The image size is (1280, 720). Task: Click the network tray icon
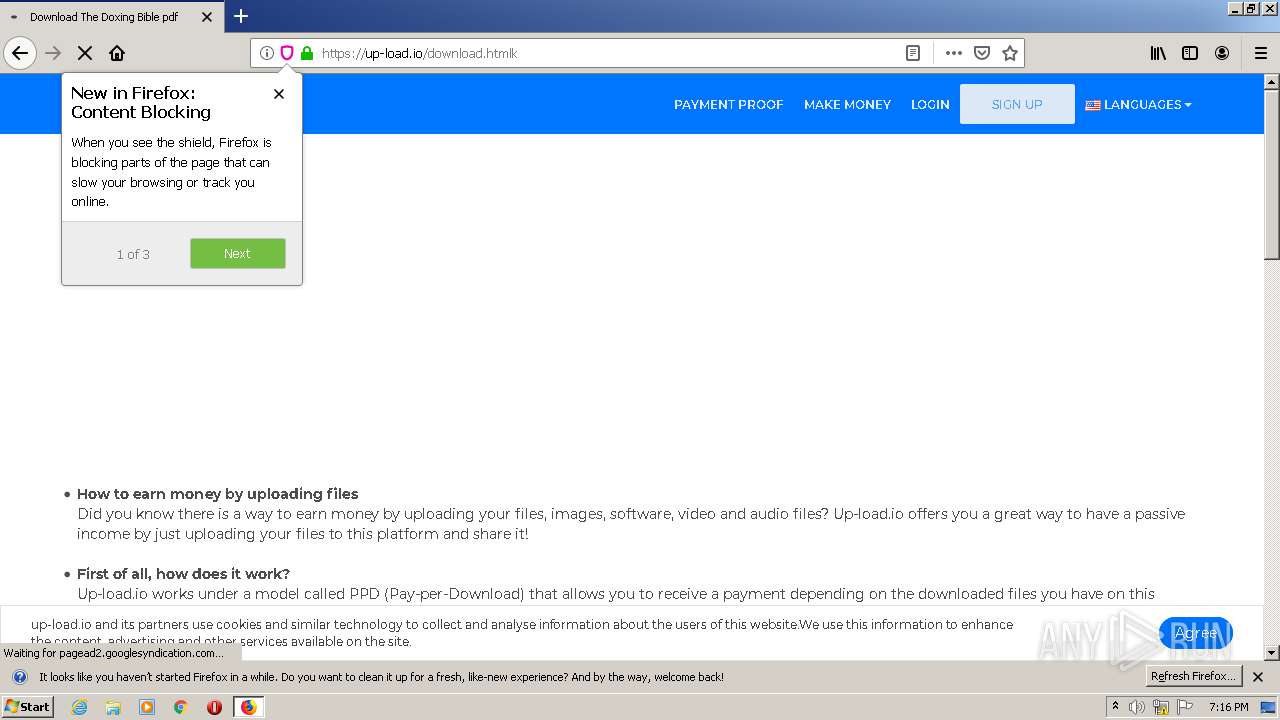1161,707
